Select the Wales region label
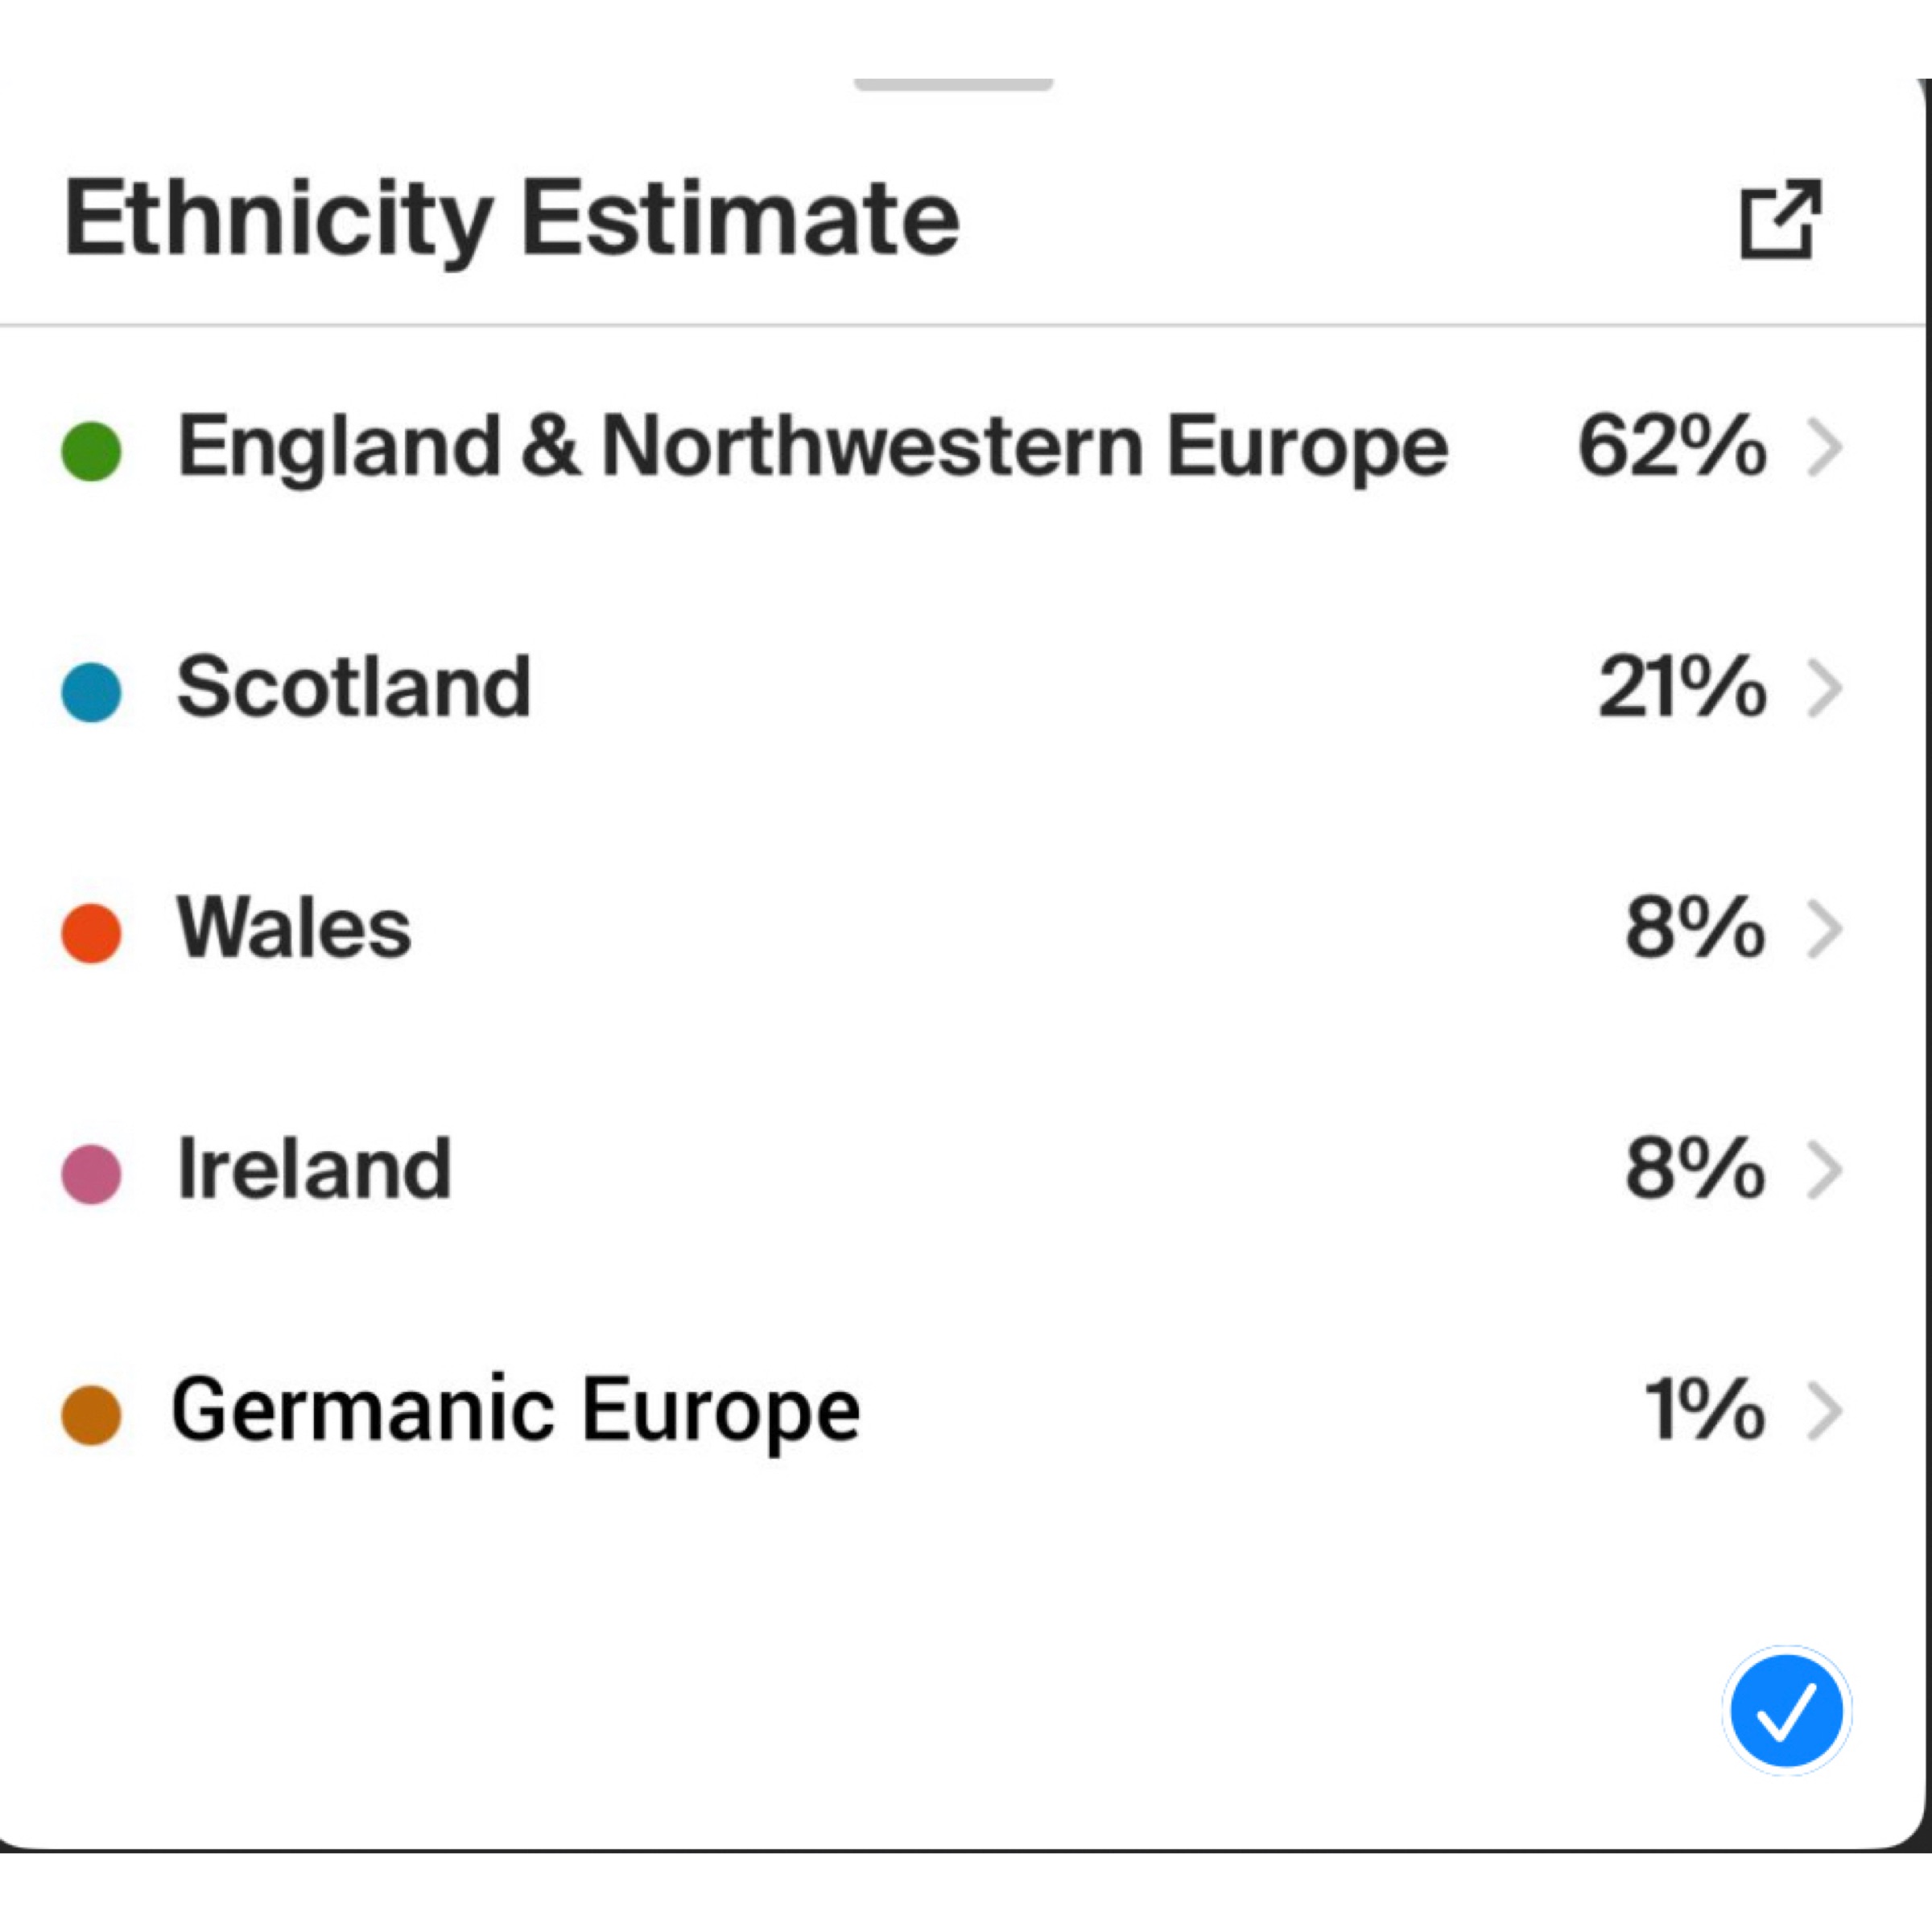 pos(294,928)
